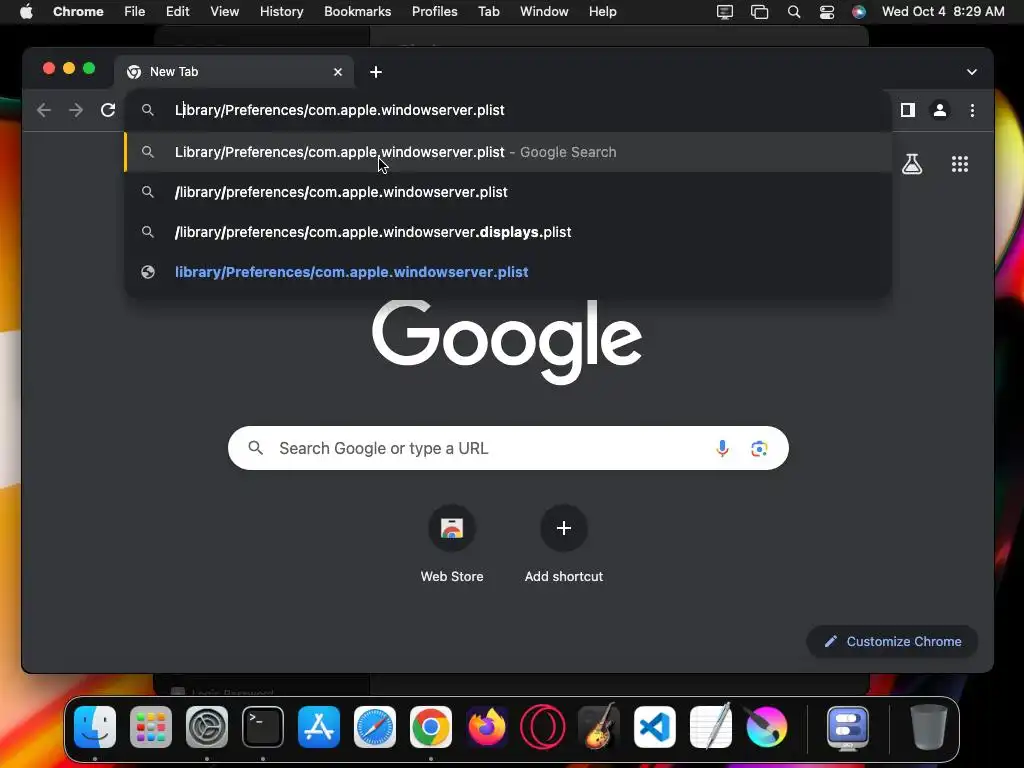Search by image with Google Lens
Image resolution: width=1024 pixels, height=768 pixels.
[759, 449]
